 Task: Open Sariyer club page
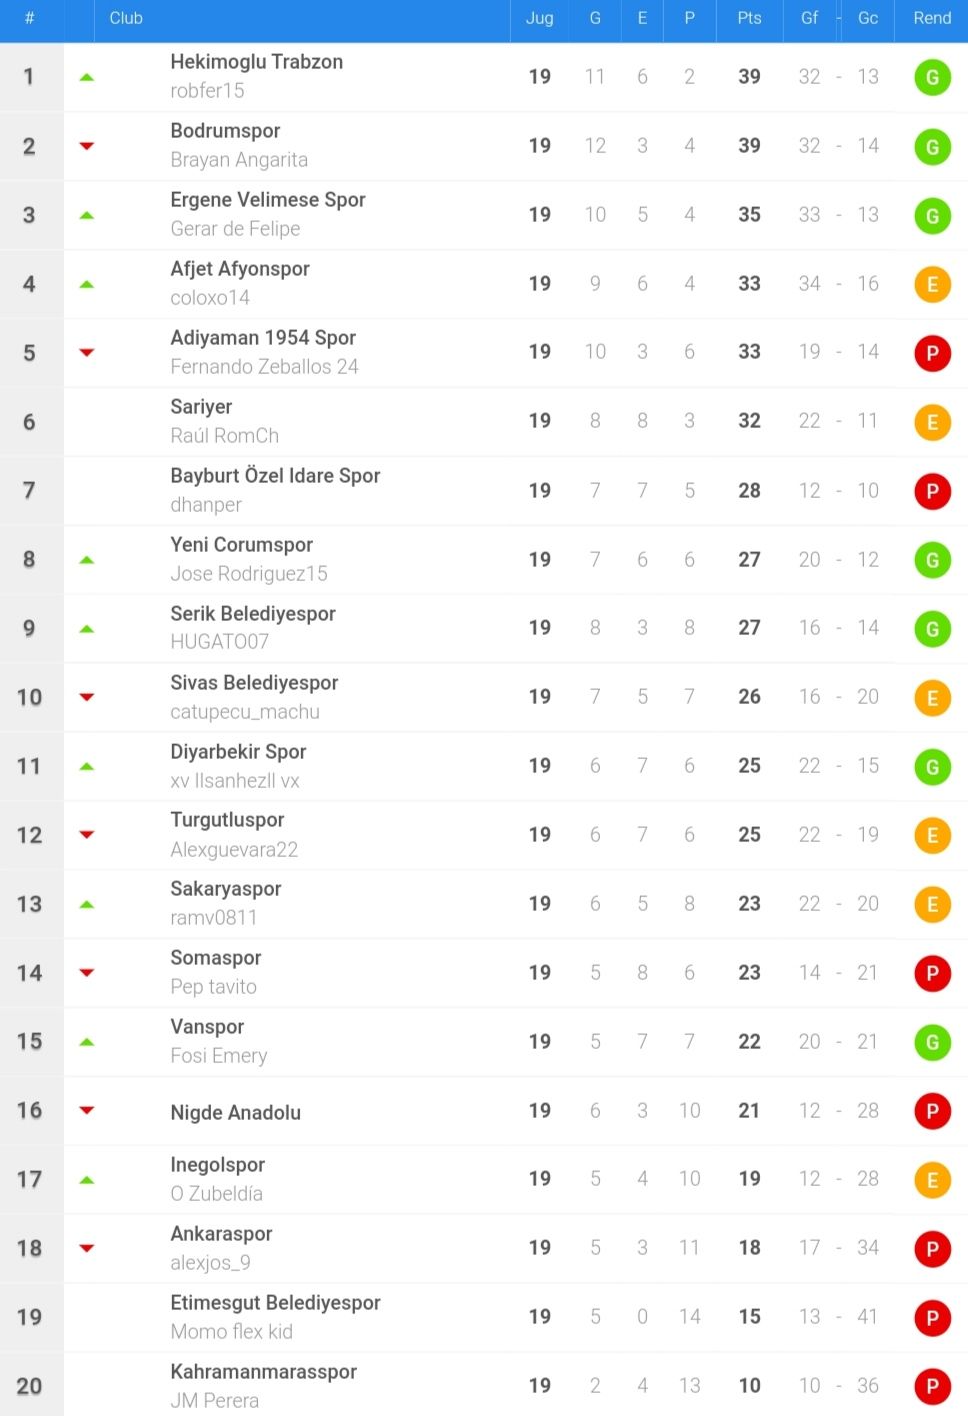[201, 407]
